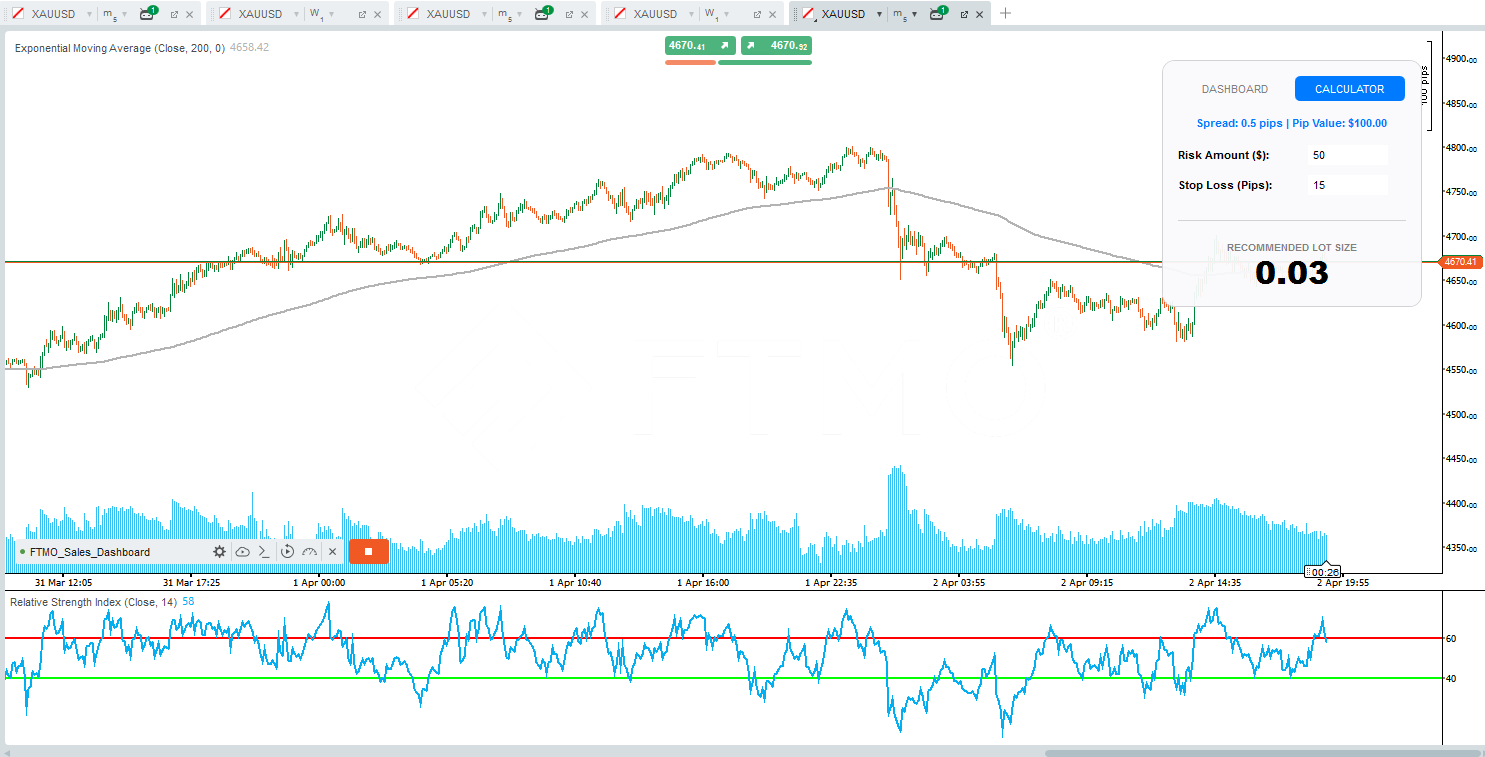Open the bot log console icon

click(264, 552)
